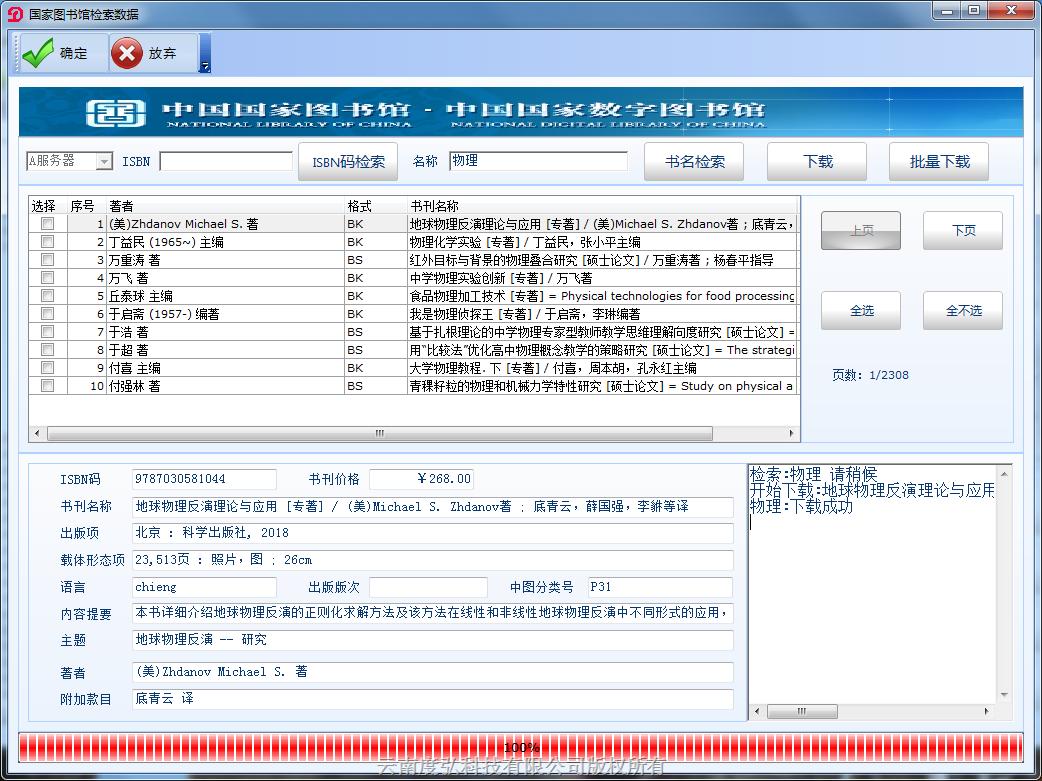Click the app icon in title bar
This screenshot has width=1042, height=781.
pyautogui.click(x=14, y=13)
